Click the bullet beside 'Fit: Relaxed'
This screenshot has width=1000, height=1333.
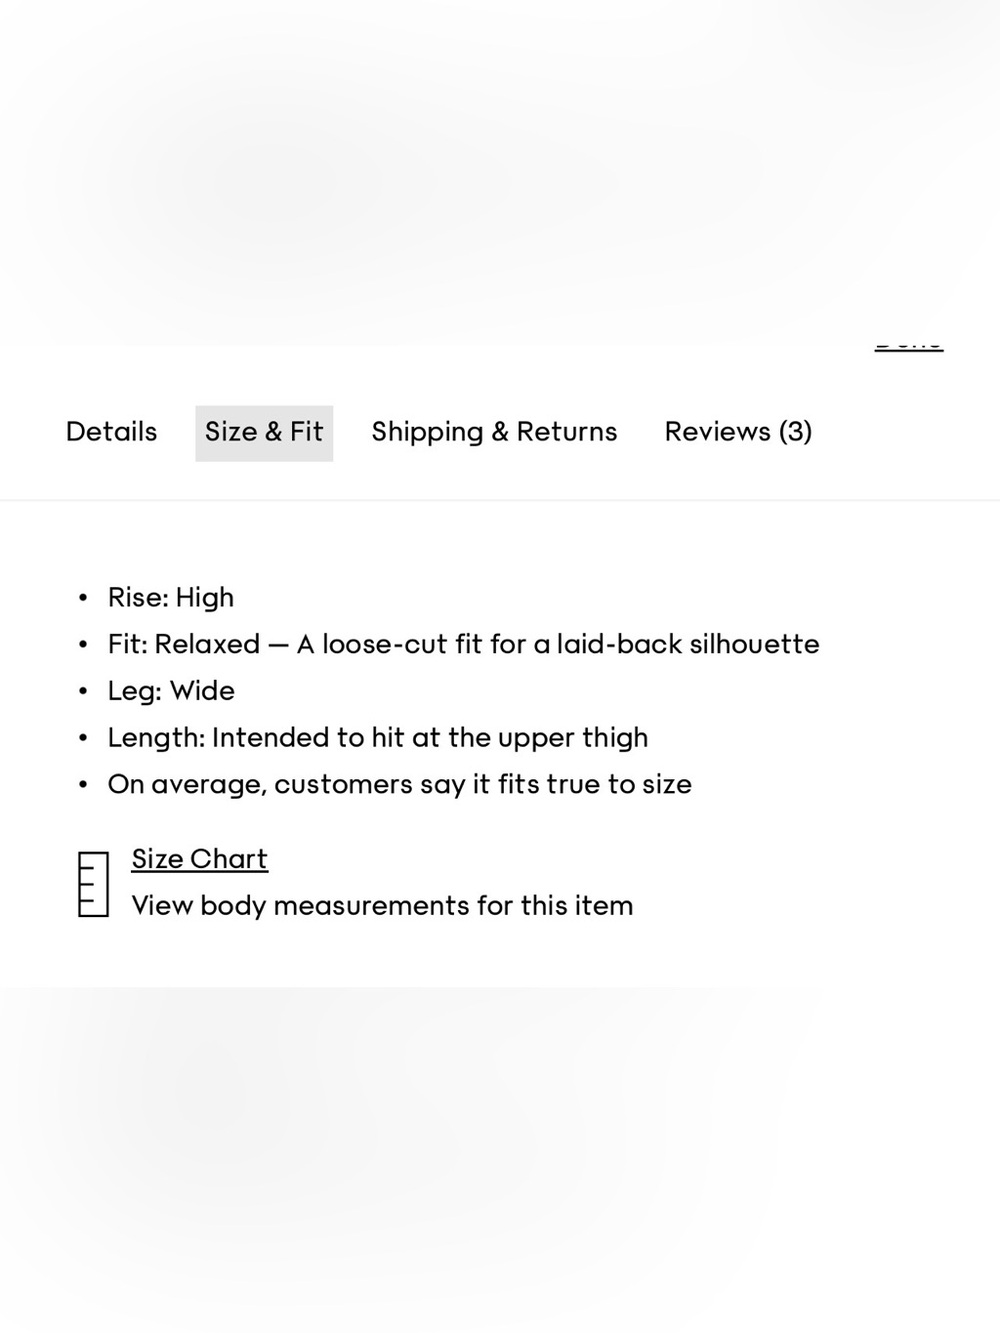(x=83, y=645)
